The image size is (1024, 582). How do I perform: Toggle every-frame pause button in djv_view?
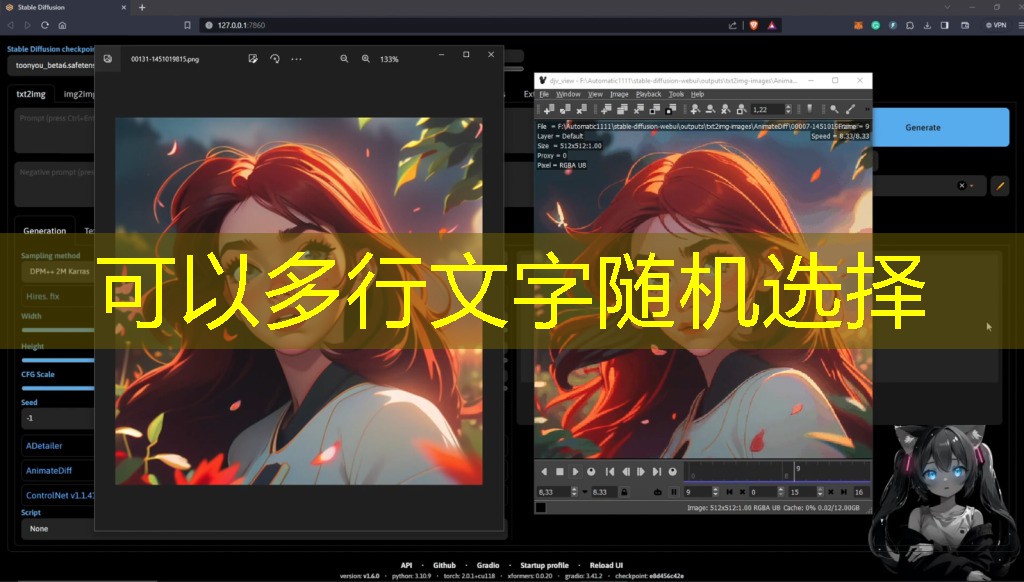[x=673, y=492]
